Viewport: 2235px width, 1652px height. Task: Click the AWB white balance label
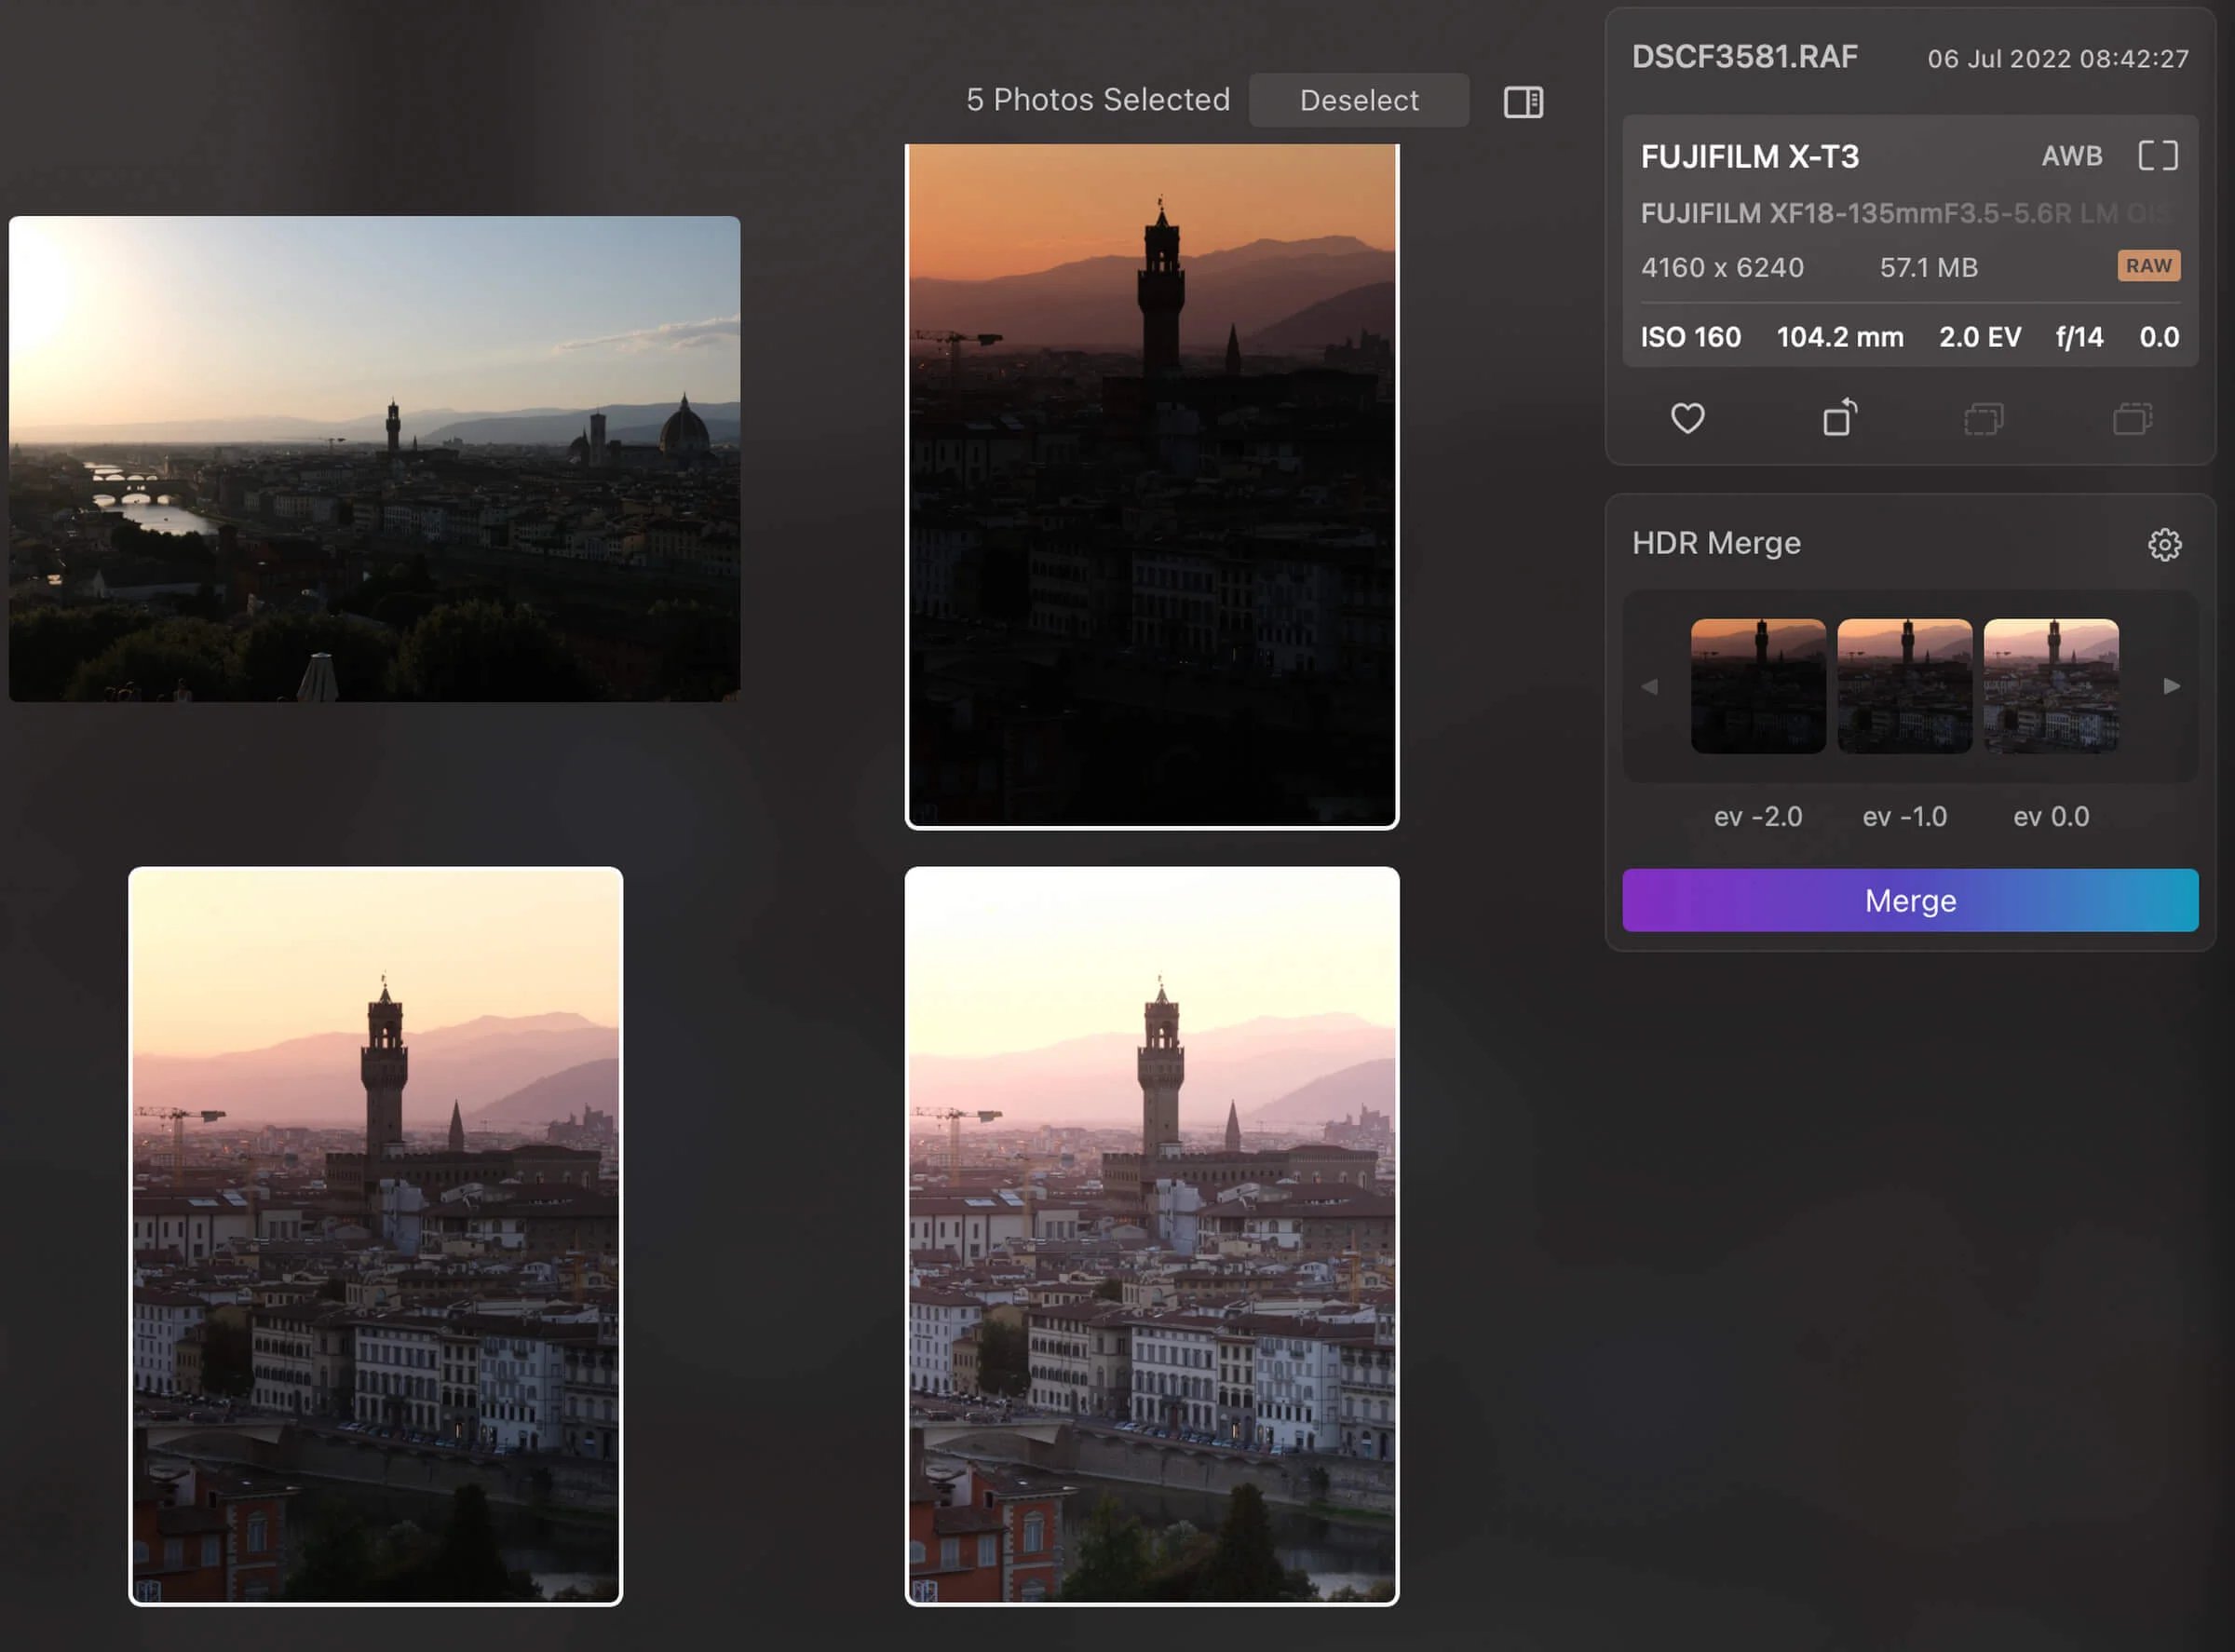point(2071,156)
